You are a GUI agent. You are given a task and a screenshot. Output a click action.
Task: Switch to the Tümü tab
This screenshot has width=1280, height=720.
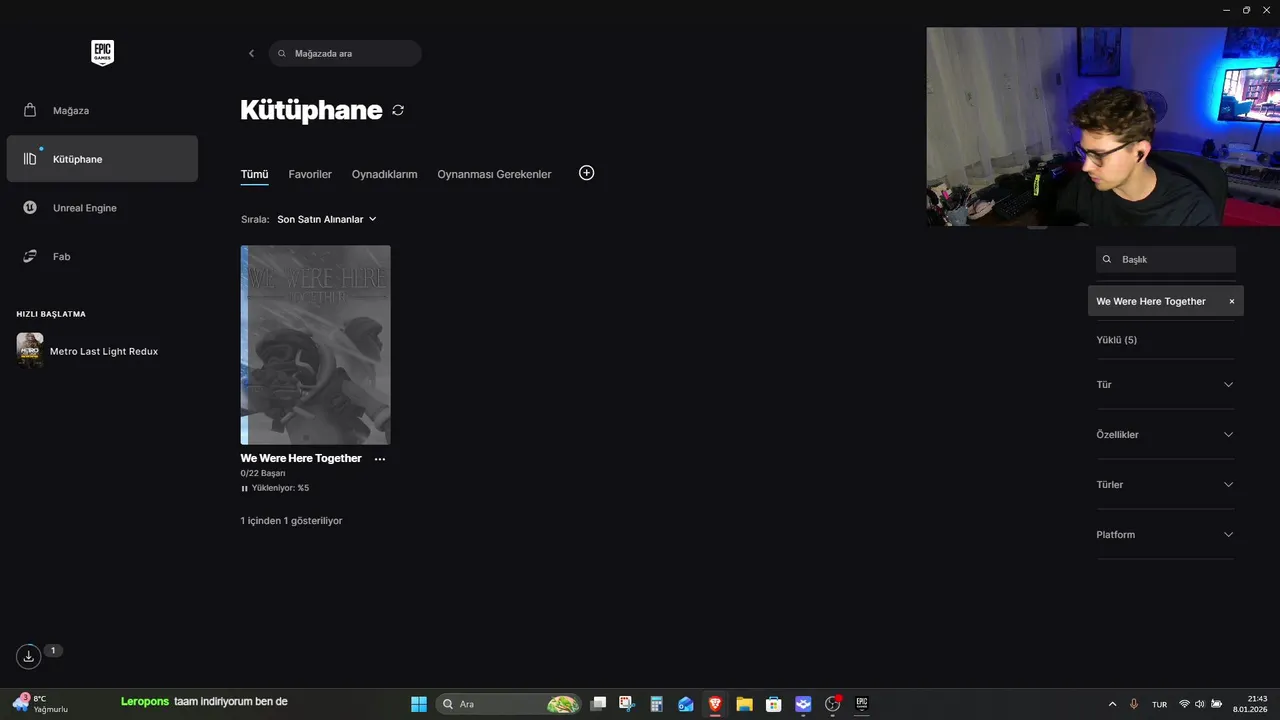tap(254, 174)
